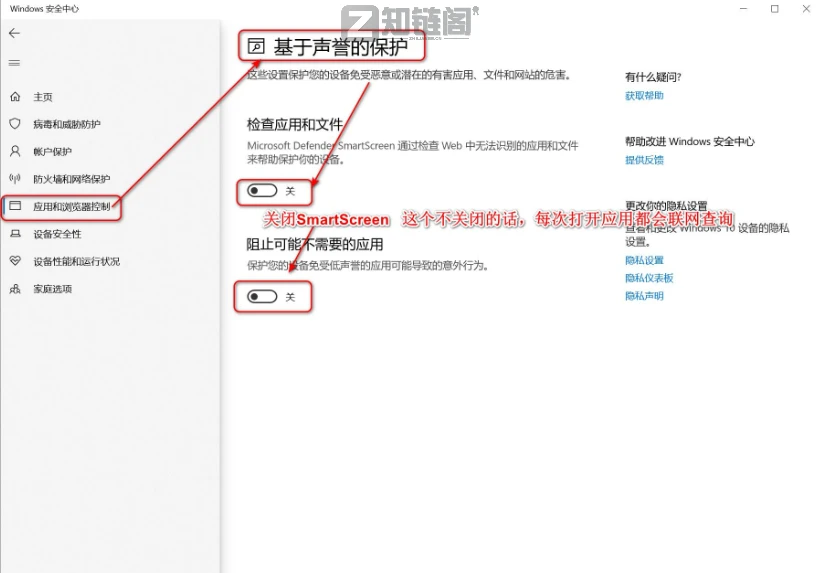Click the antenna icon for 防火墙和网络保护
The height and width of the screenshot is (573, 821).
(15, 179)
